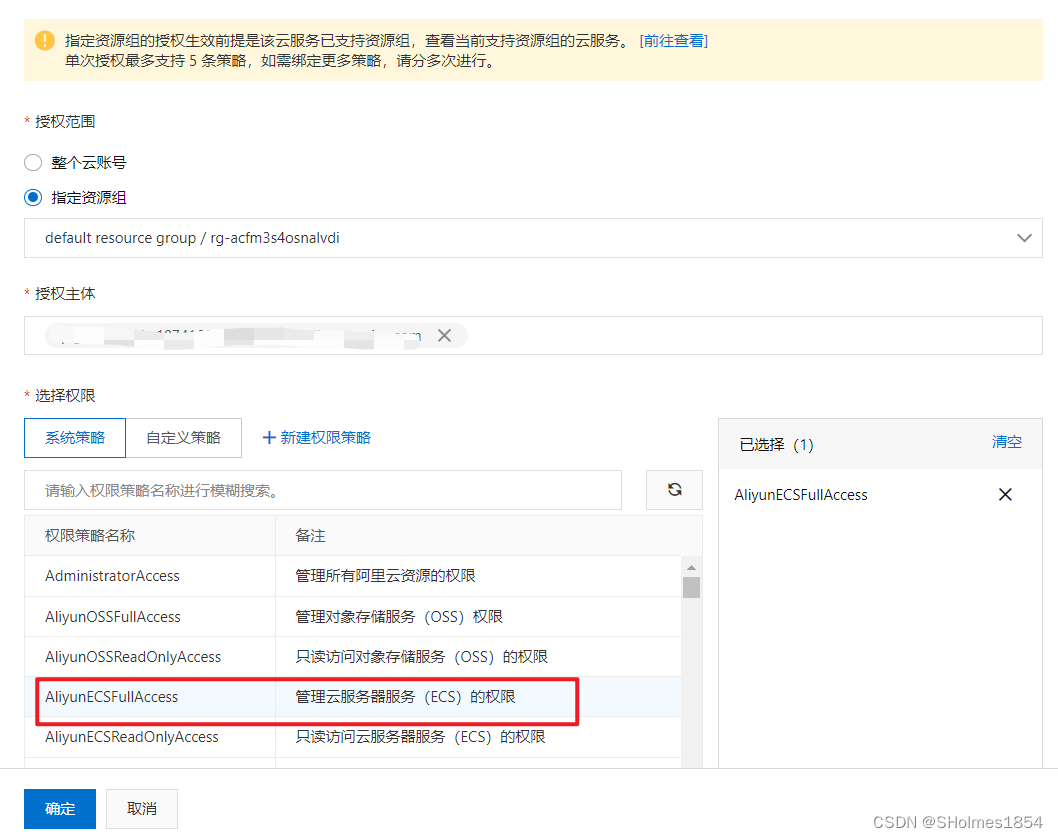1058x838 pixels.
Task: Open the default resource group dropdown
Action: 533,238
